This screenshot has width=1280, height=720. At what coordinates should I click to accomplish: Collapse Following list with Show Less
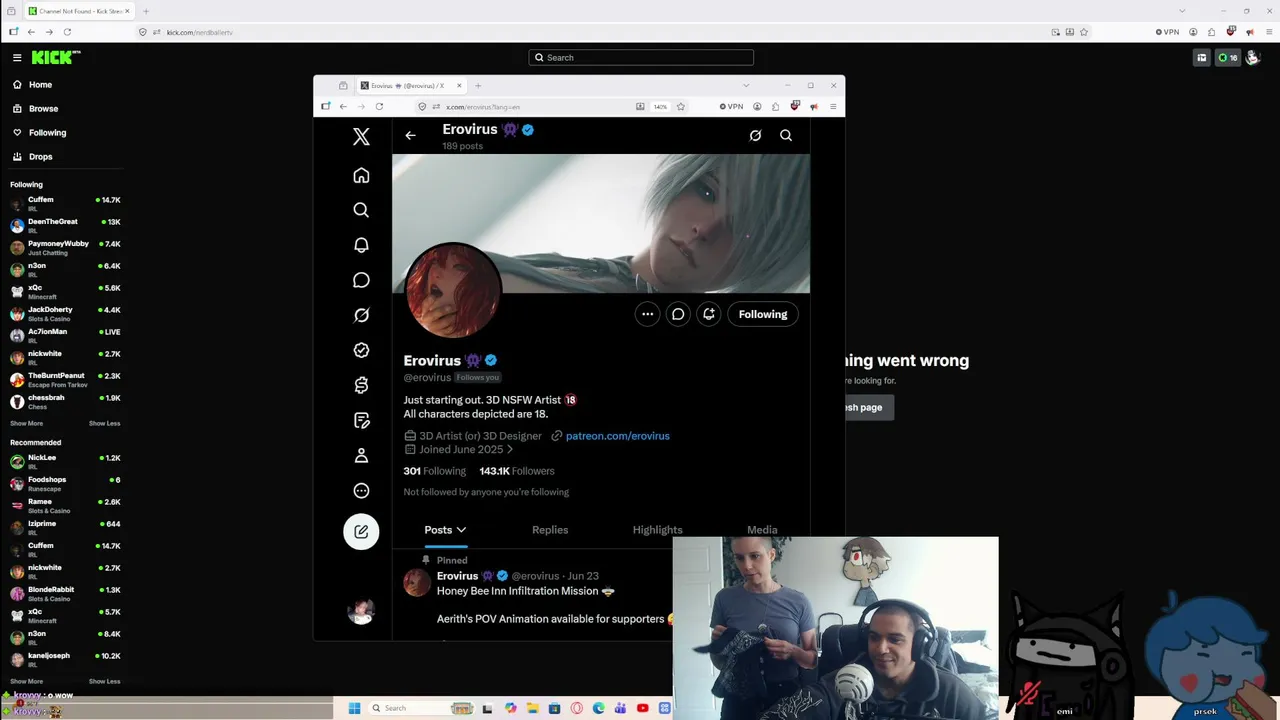tap(104, 423)
